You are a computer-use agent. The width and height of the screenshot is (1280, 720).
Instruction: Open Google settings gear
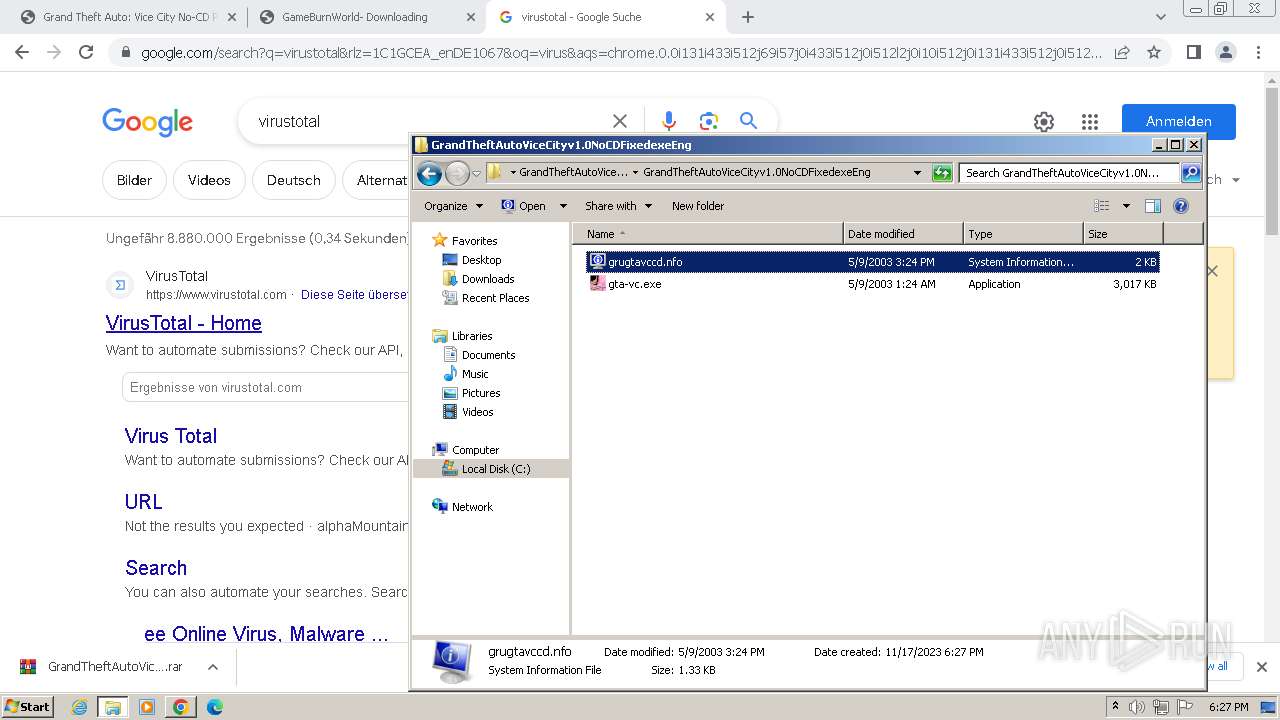pos(1044,122)
